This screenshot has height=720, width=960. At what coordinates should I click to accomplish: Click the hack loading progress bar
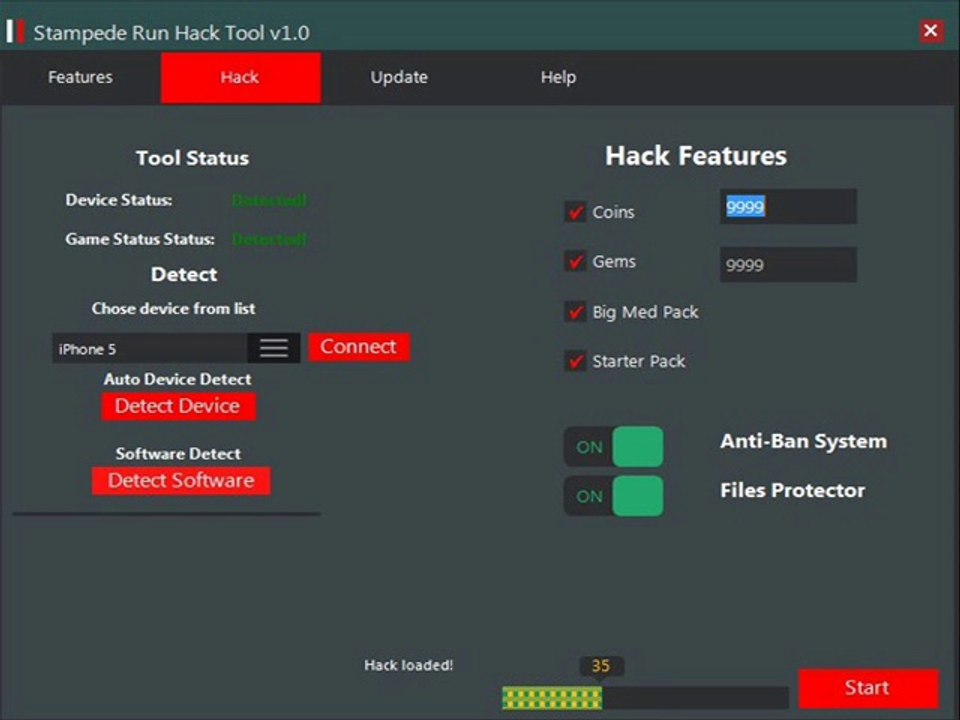click(645, 698)
